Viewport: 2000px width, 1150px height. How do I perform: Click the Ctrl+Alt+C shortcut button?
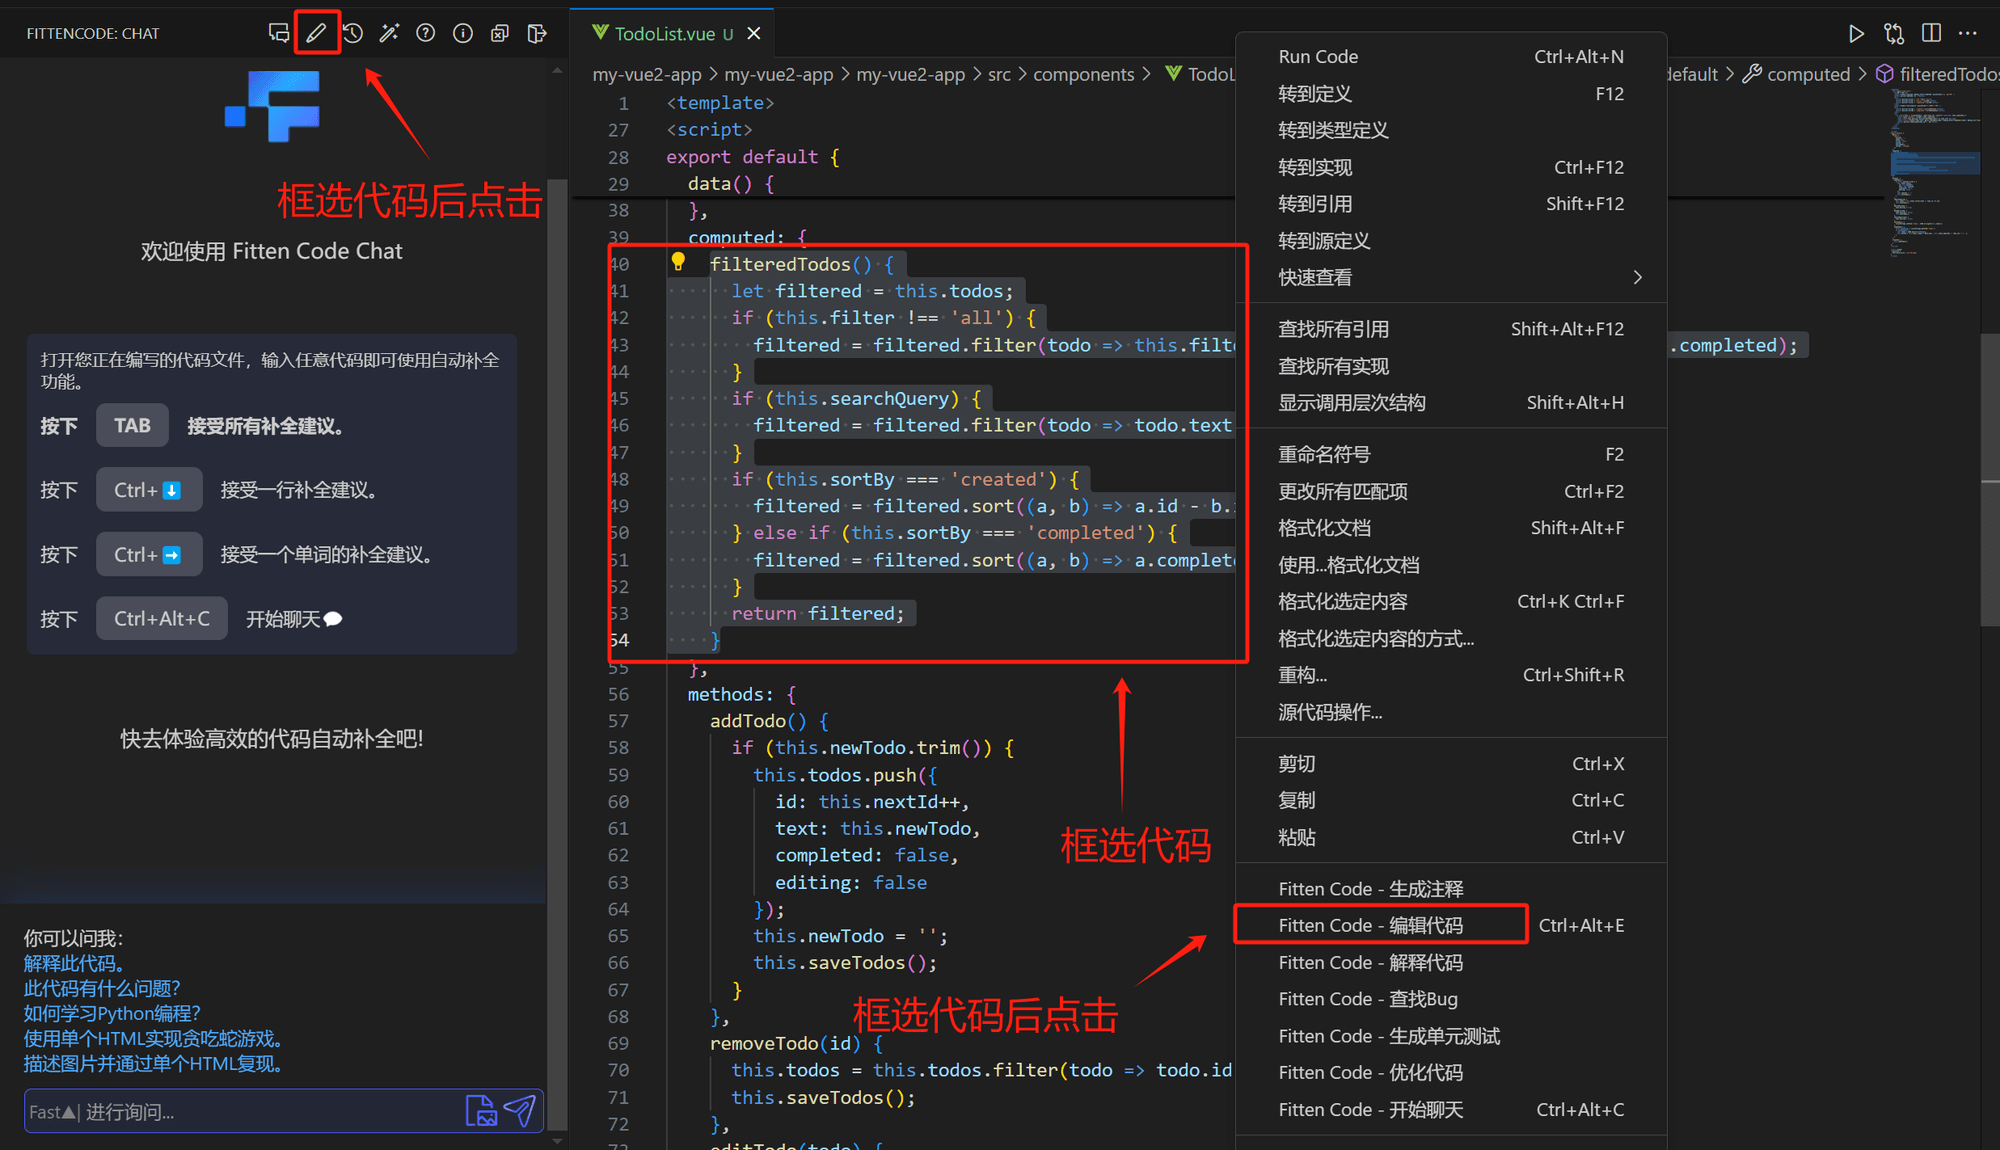(162, 619)
